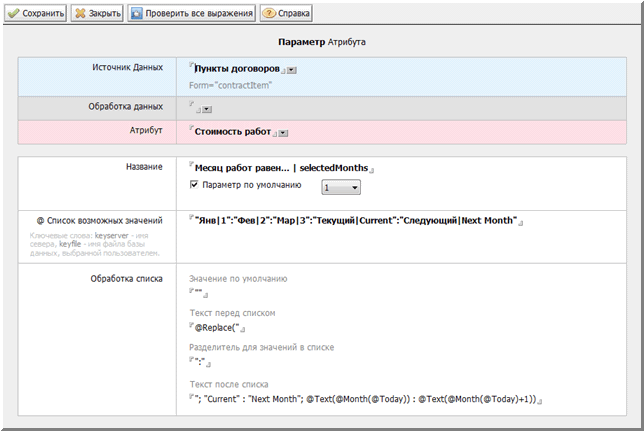Click the Текст перед списком caption
Screen dimensions: 644x431
click(232, 313)
